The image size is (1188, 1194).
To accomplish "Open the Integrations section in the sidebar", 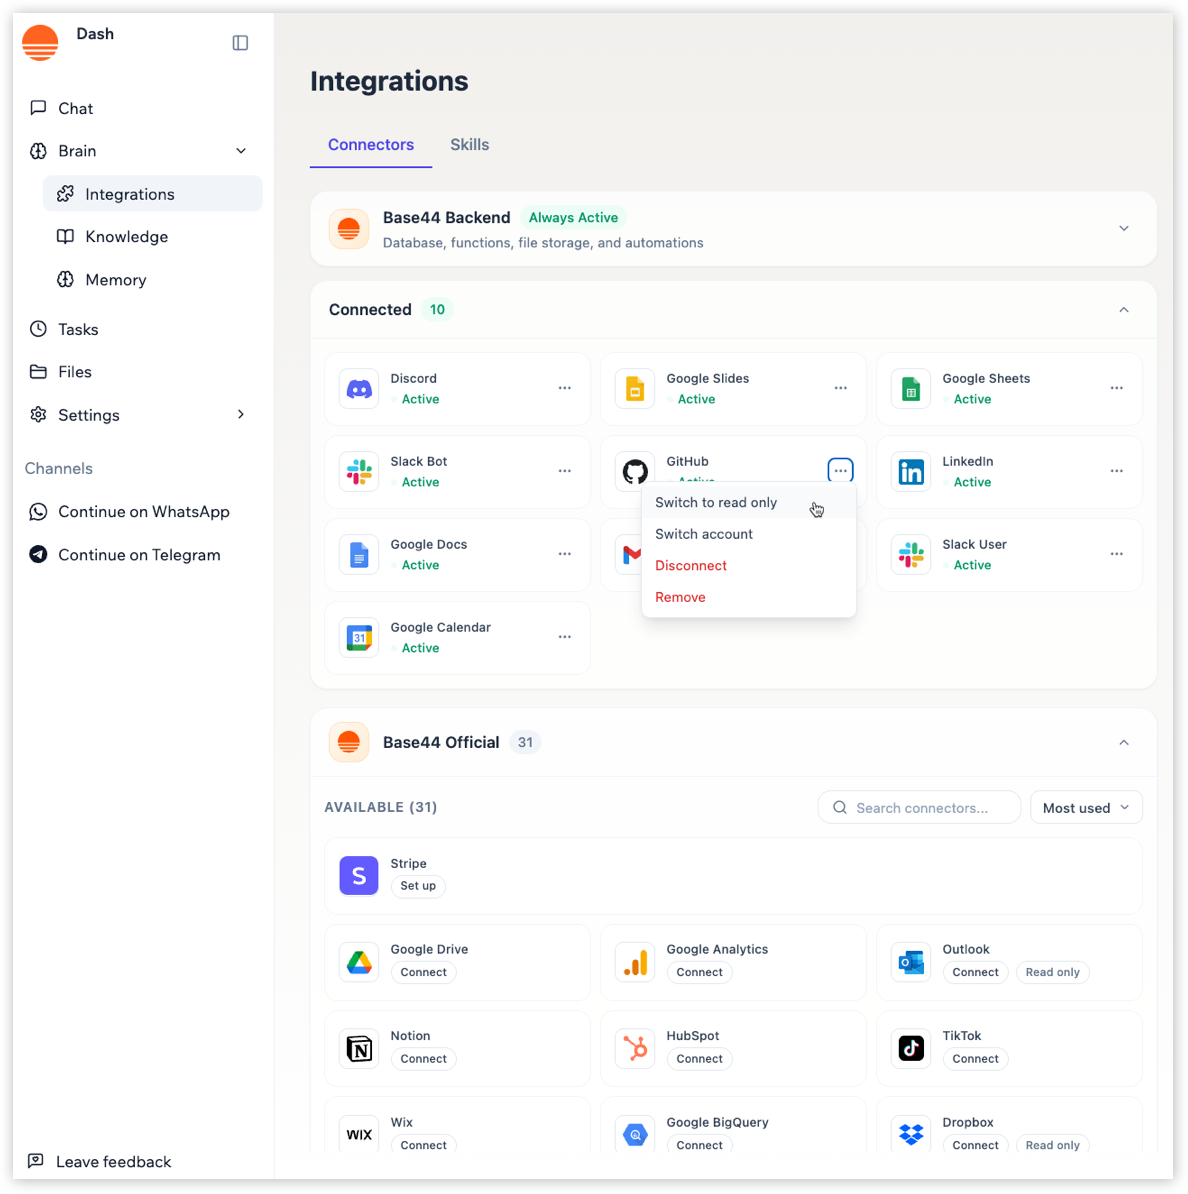I will coord(129,193).
